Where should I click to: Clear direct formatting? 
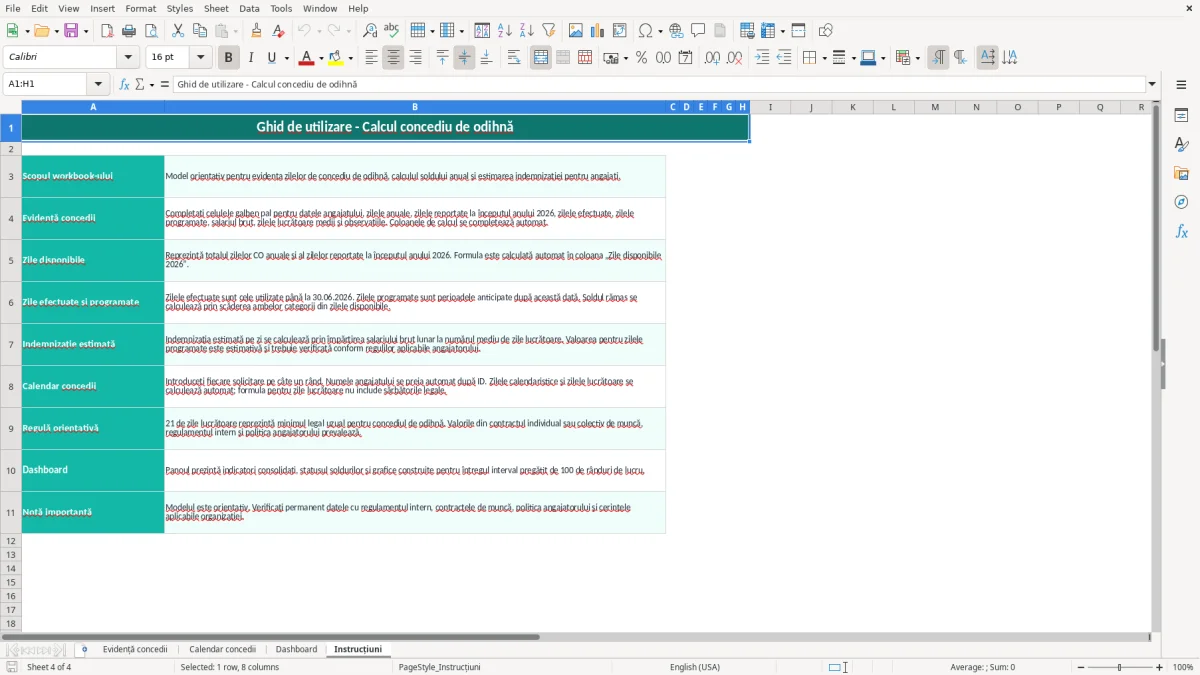(x=279, y=31)
